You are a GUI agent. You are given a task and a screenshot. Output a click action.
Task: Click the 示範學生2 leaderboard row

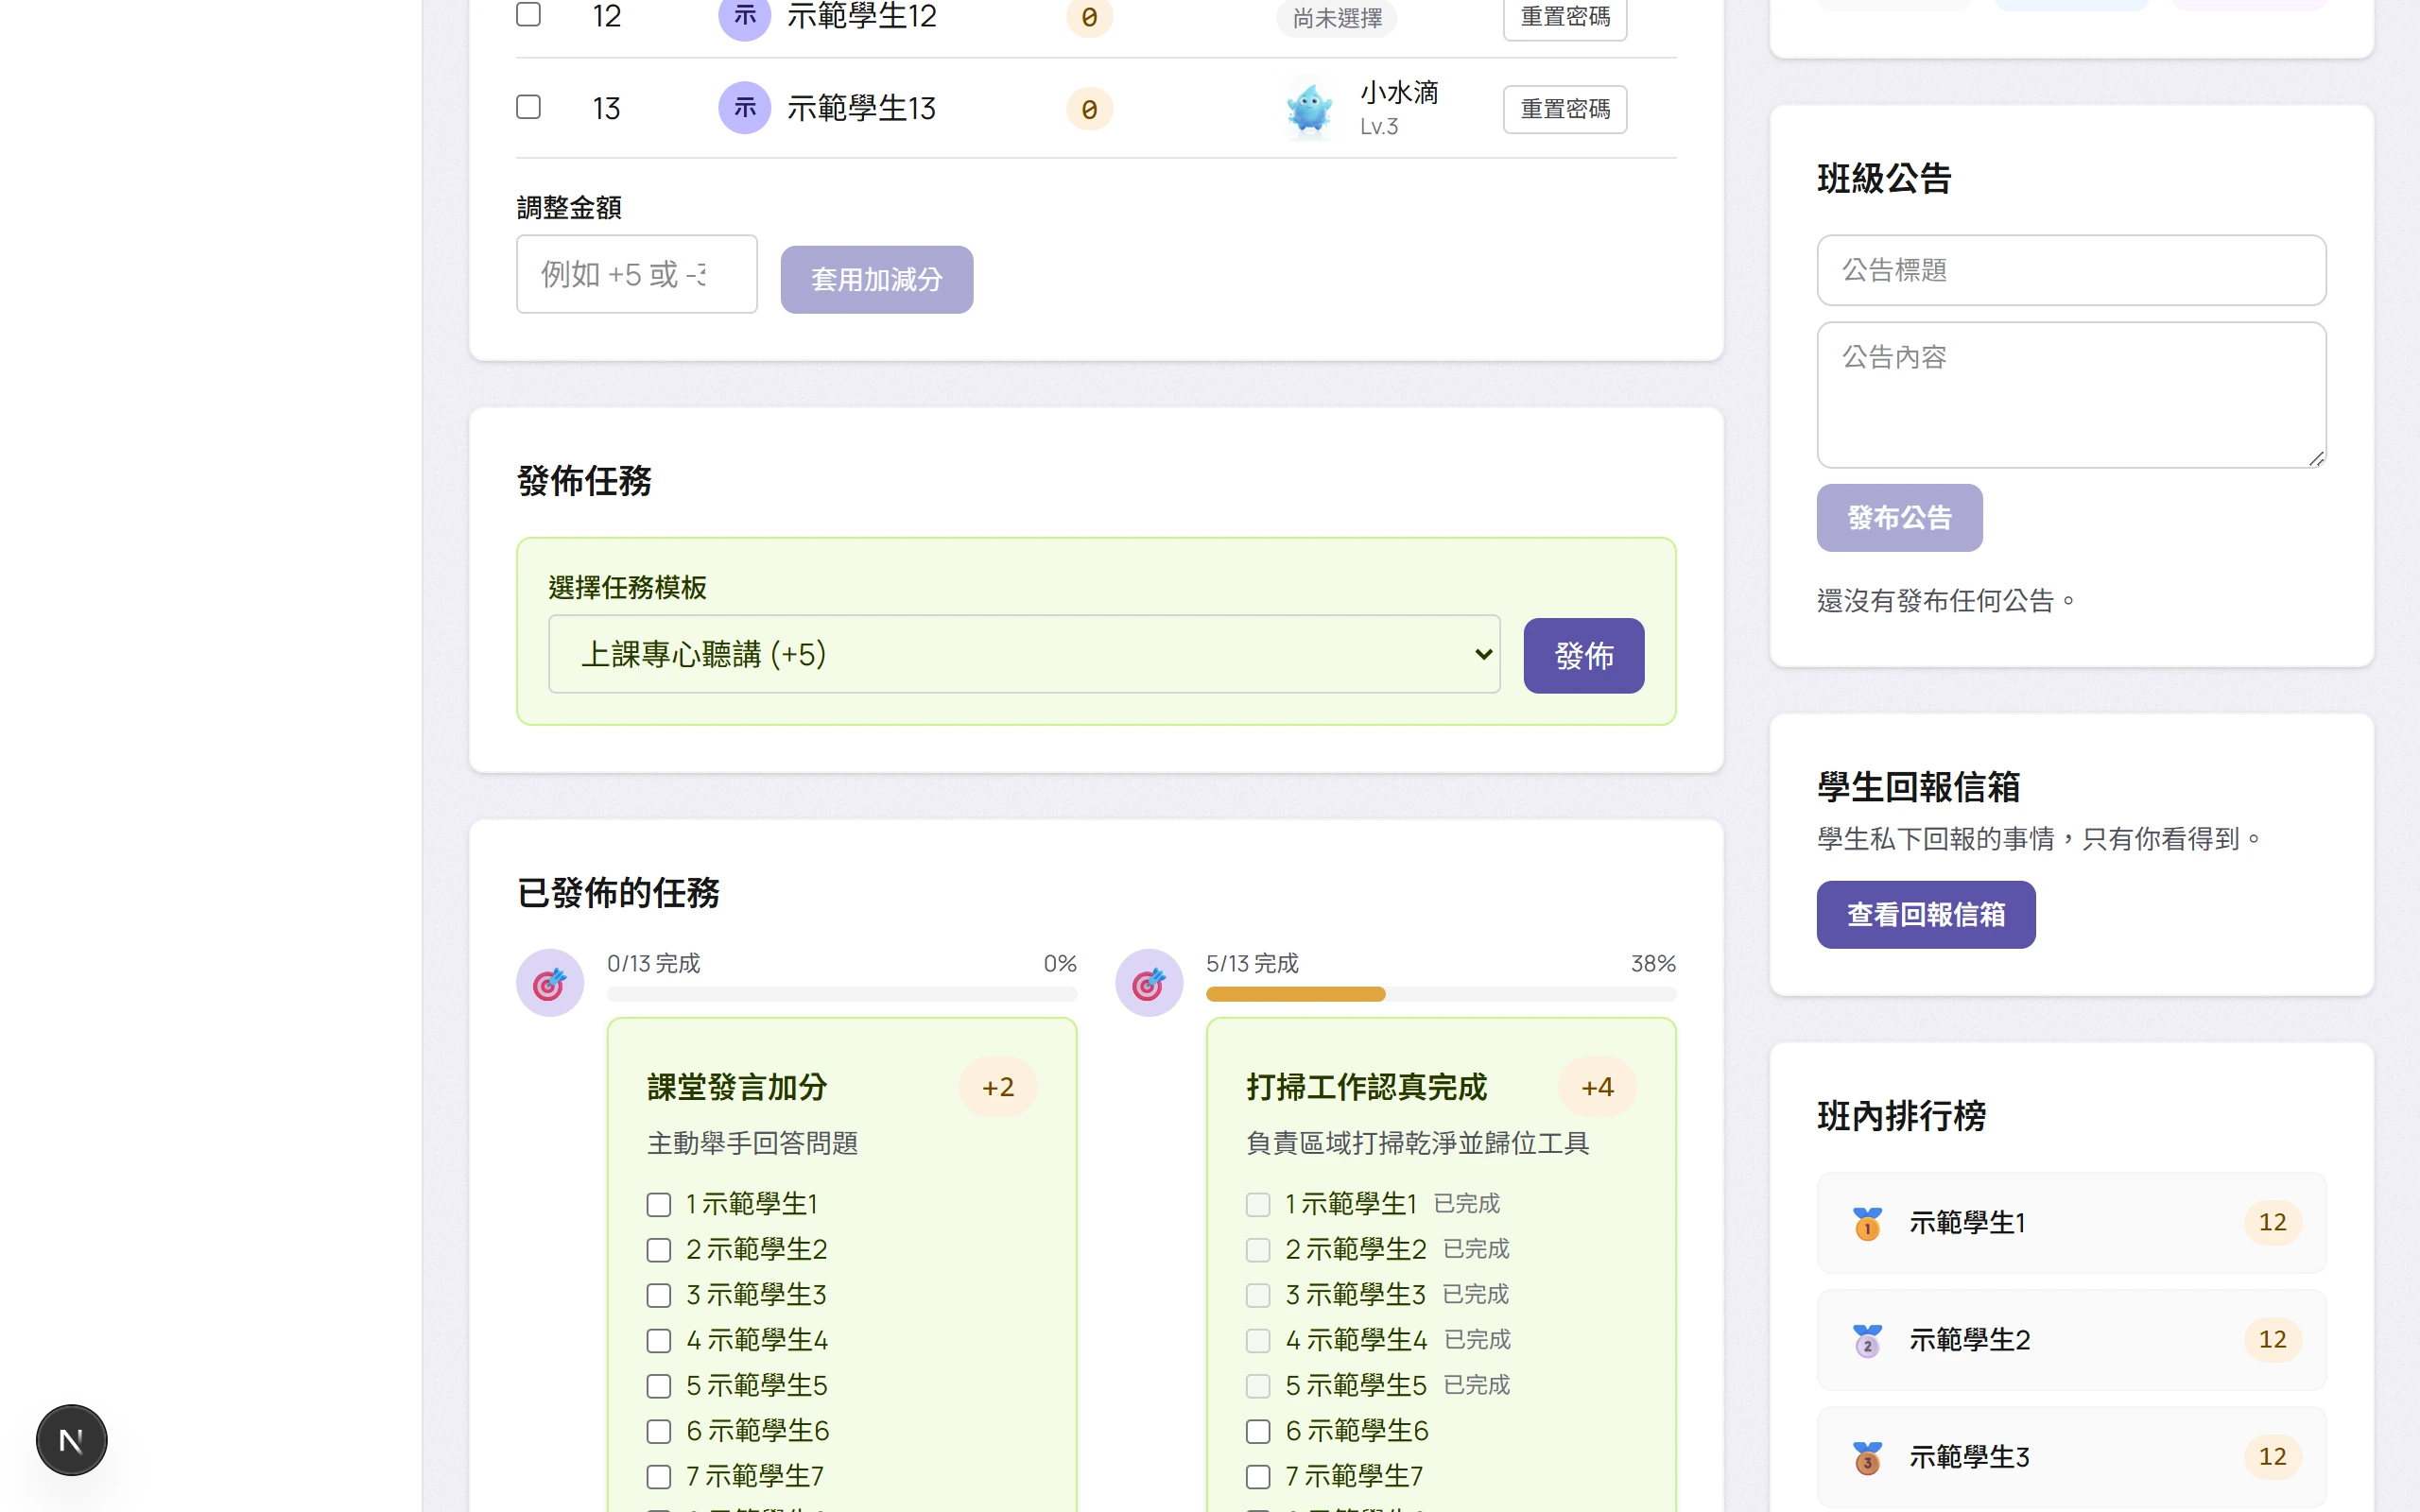tap(2071, 1340)
